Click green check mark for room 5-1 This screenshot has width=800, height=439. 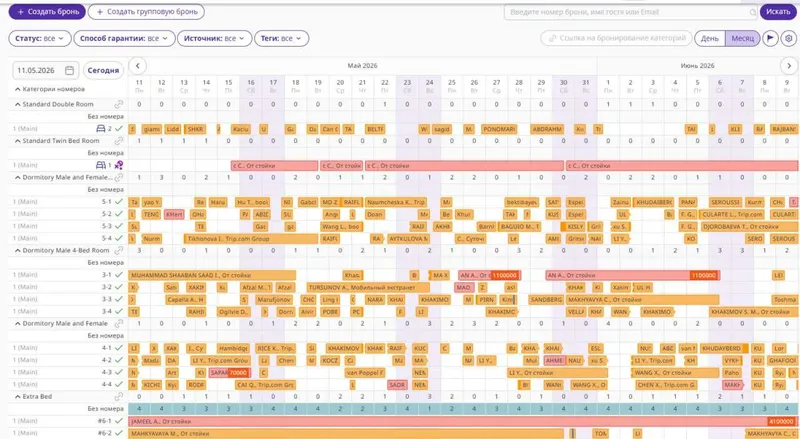tap(119, 202)
